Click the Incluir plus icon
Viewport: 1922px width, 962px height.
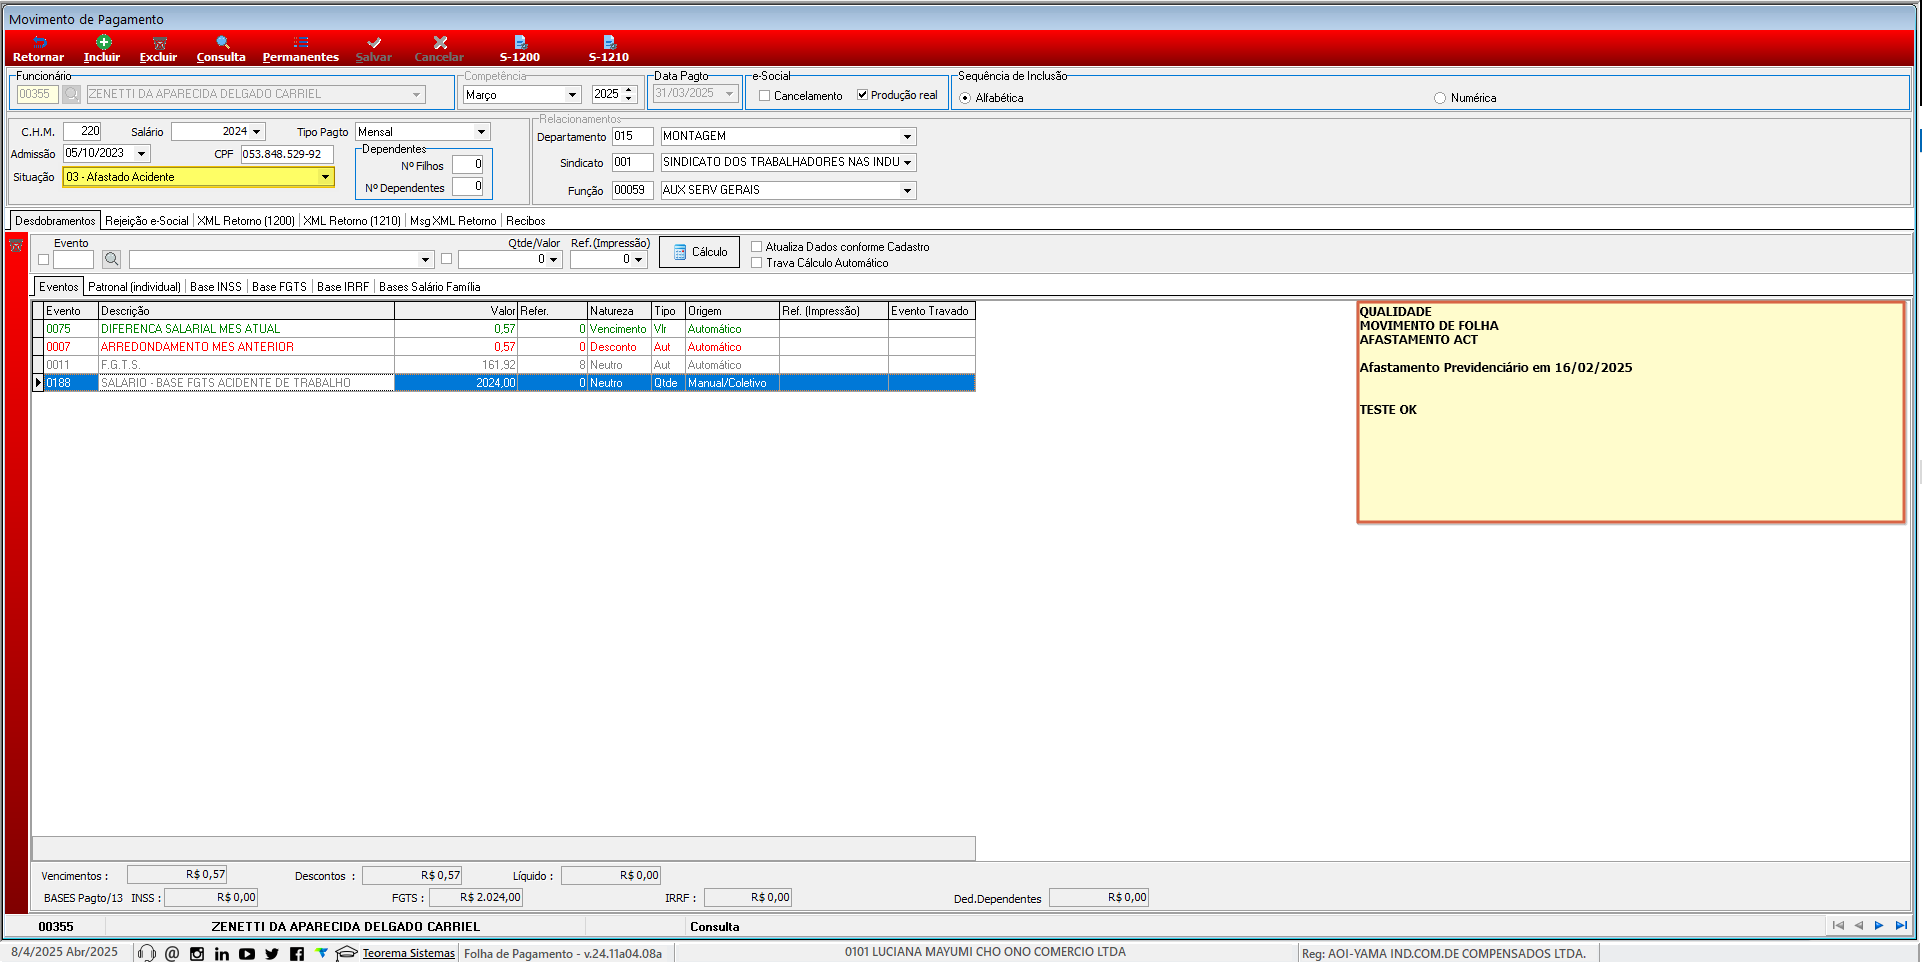[103, 42]
